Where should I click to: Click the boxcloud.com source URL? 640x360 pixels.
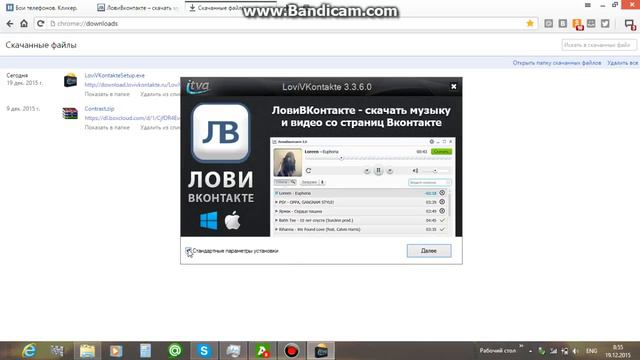pyautogui.click(x=132, y=118)
